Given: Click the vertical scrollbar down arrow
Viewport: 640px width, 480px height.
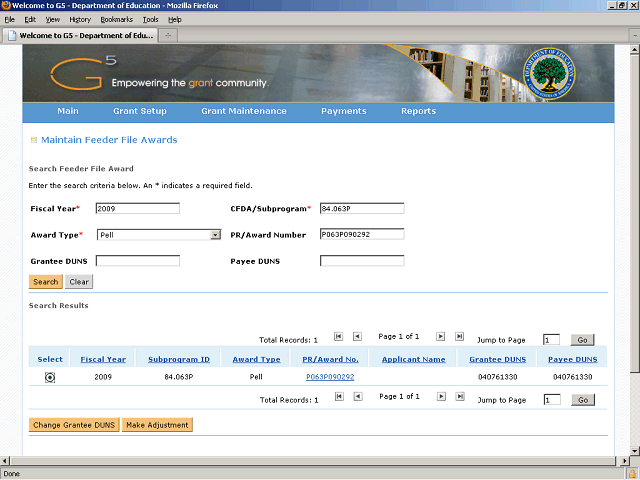Looking at the screenshot, I should pos(634,451).
